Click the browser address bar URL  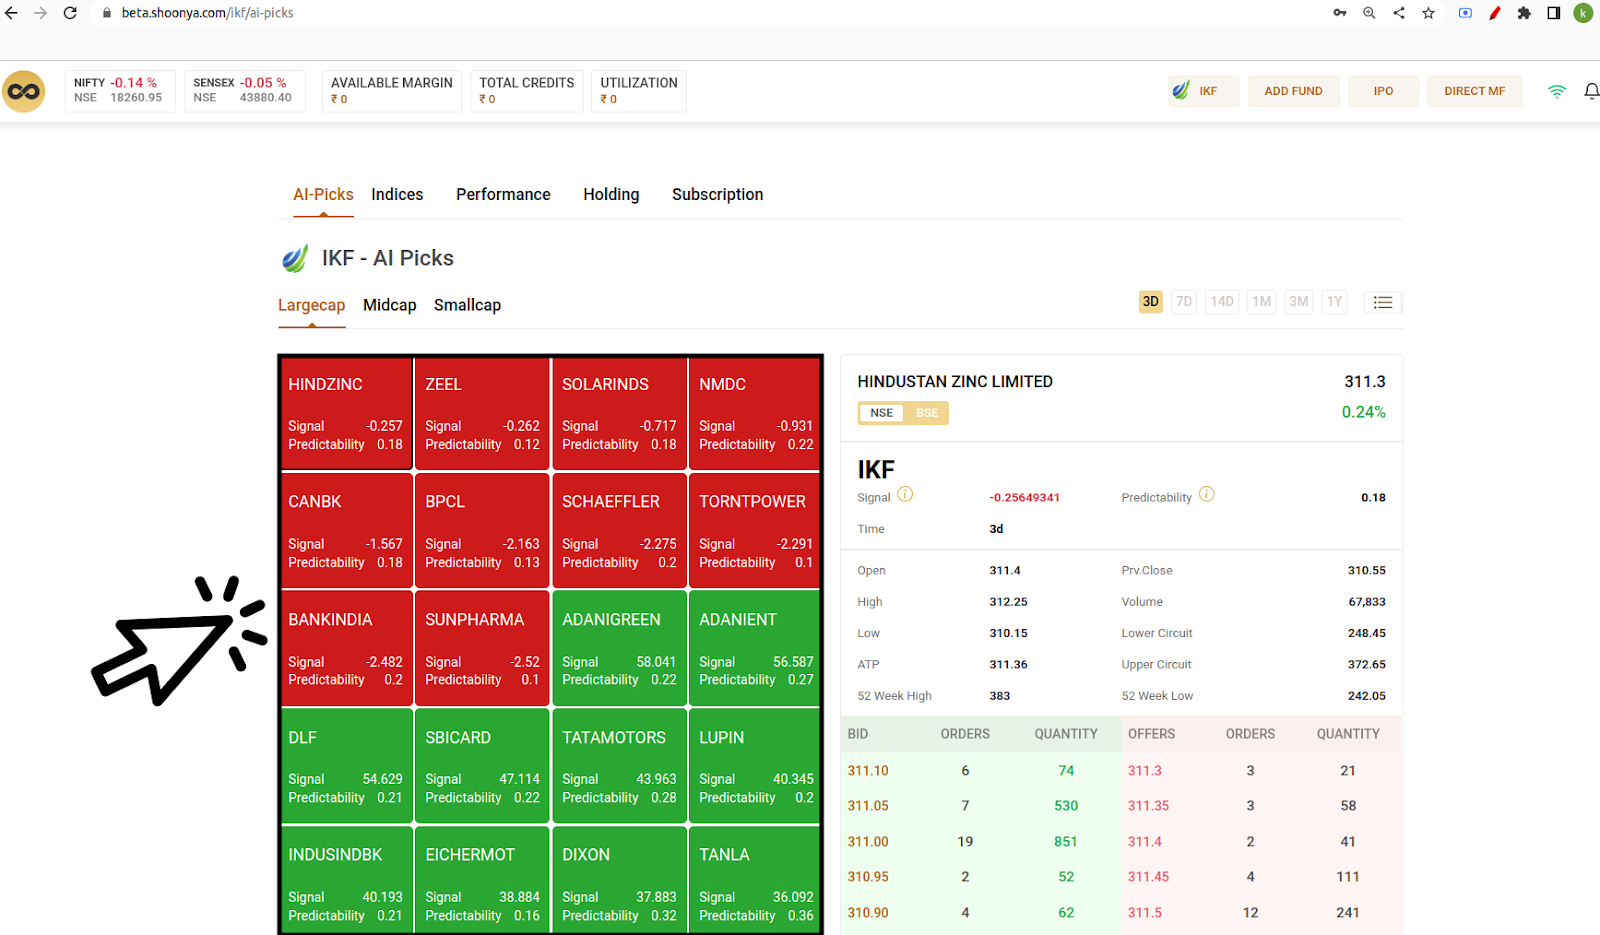coord(208,13)
